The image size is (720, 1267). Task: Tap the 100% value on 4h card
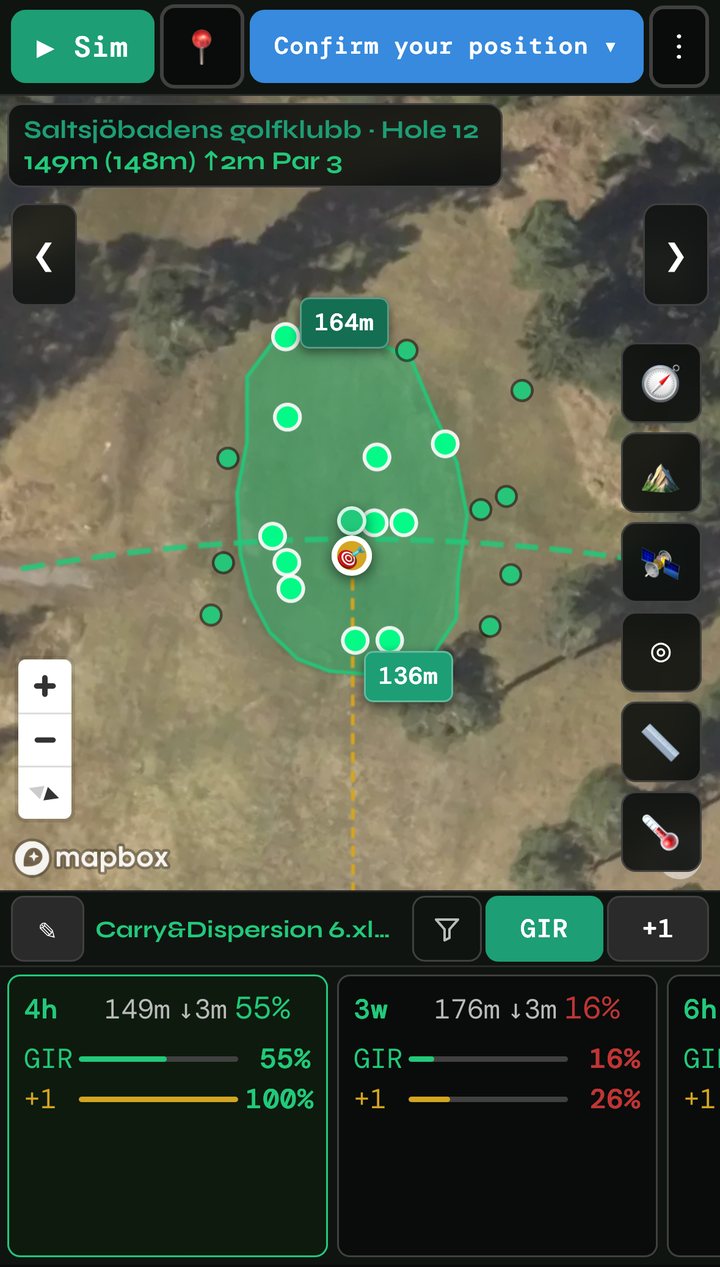280,1099
